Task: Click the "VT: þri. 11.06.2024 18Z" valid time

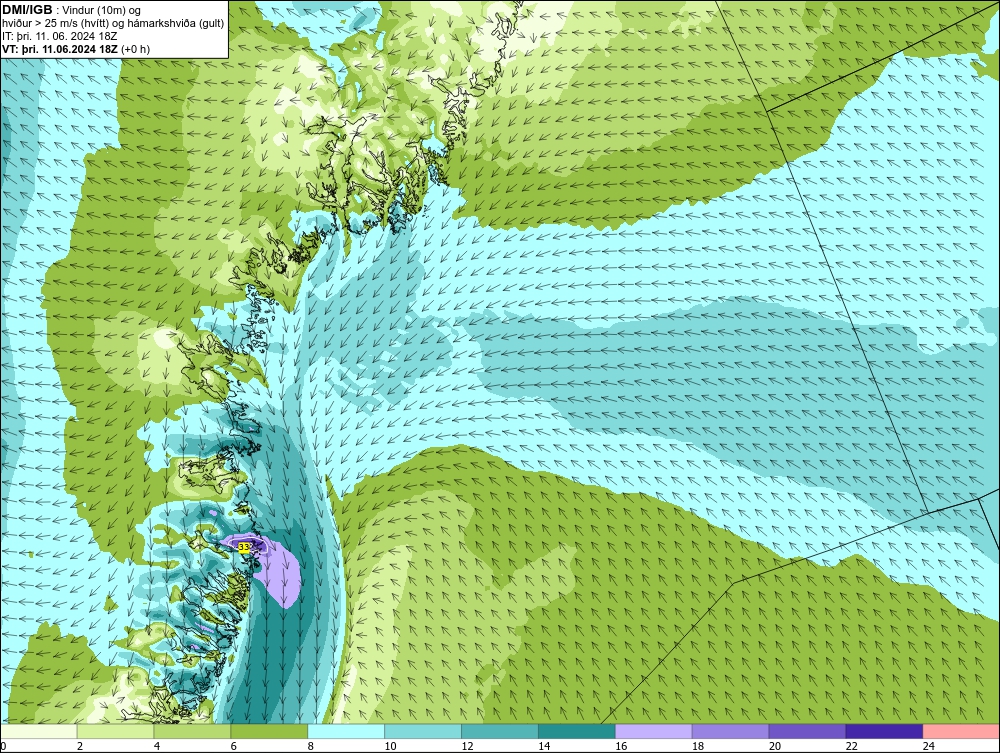Action: pyautogui.click(x=60, y=49)
